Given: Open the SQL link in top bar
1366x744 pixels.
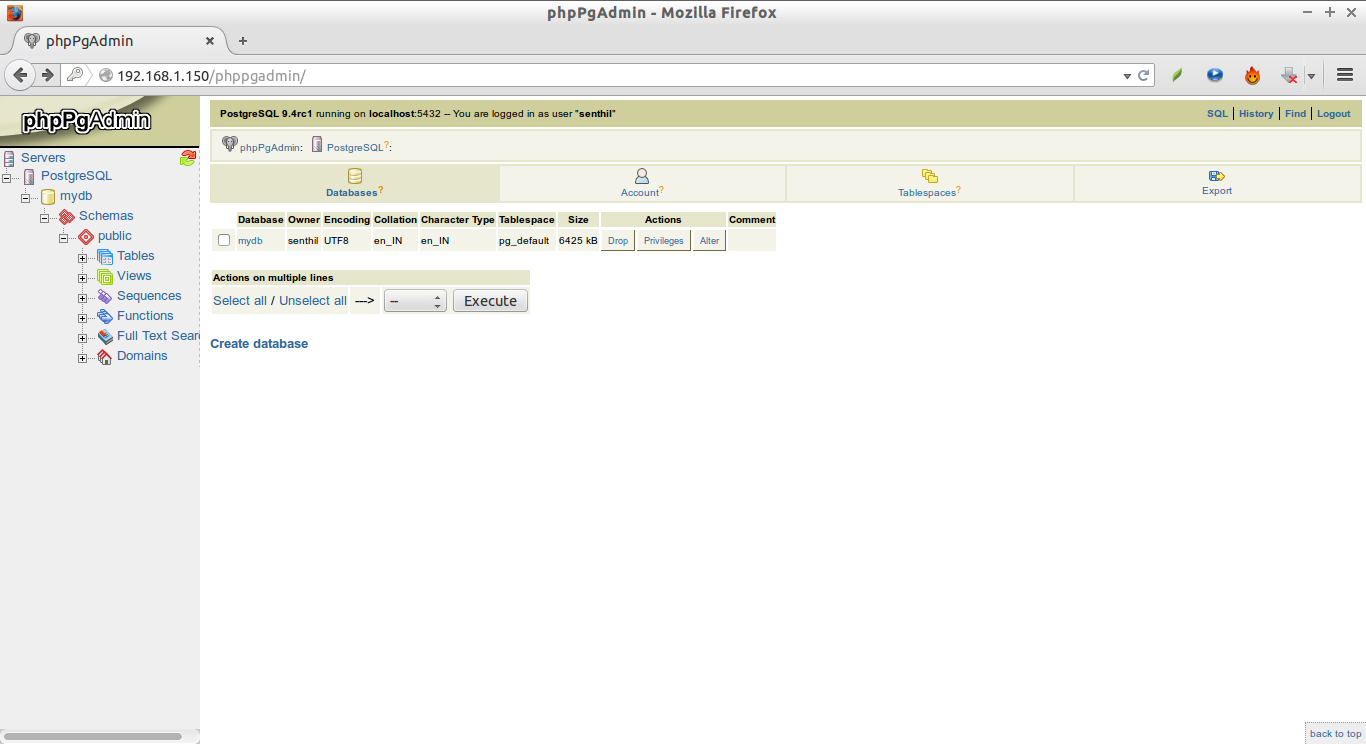Looking at the screenshot, I should [x=1217, y=114].
